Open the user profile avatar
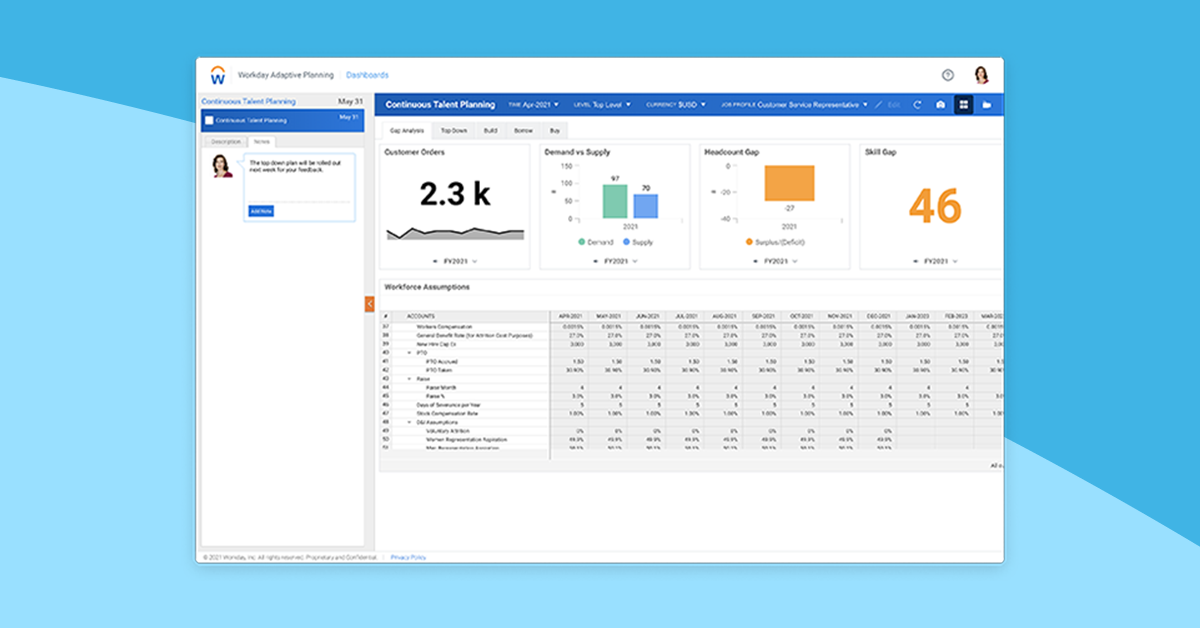The height and width of the screenshot is (628, 1200). (981, 75)
